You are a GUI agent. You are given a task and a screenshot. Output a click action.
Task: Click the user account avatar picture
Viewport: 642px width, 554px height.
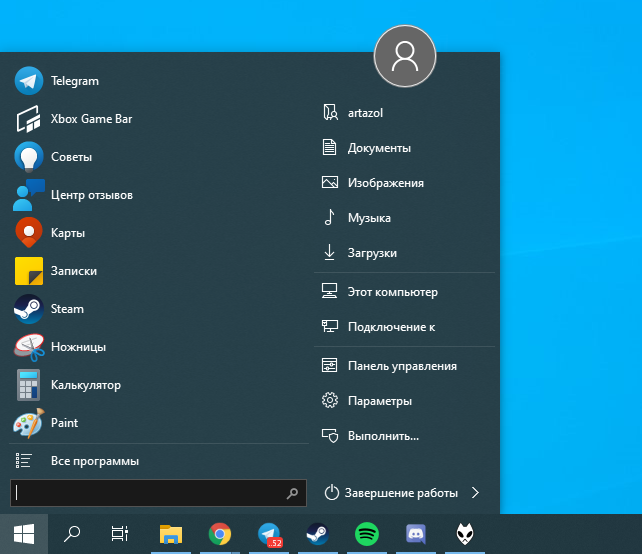point(405,56)
